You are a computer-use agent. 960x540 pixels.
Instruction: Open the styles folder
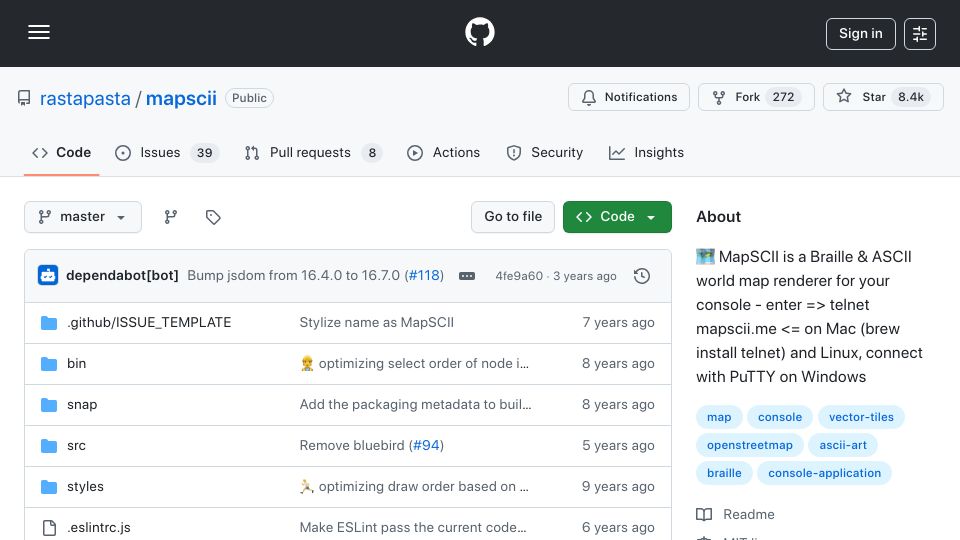[85, 487]
